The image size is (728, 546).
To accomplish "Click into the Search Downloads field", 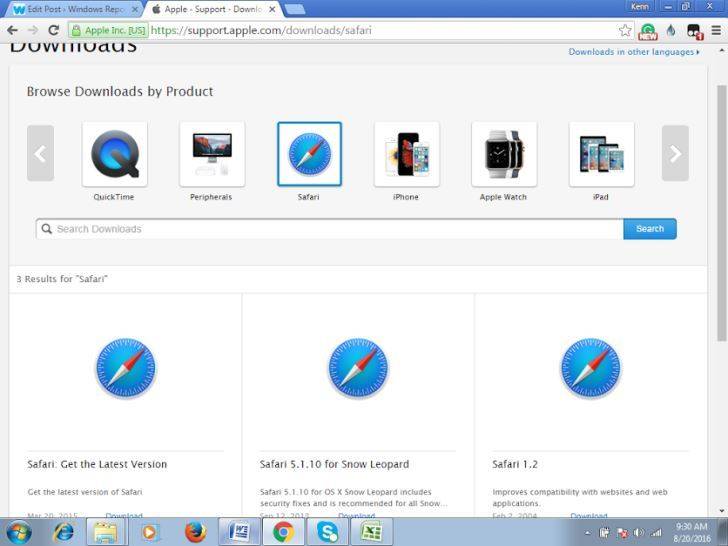I will (330, 229).
